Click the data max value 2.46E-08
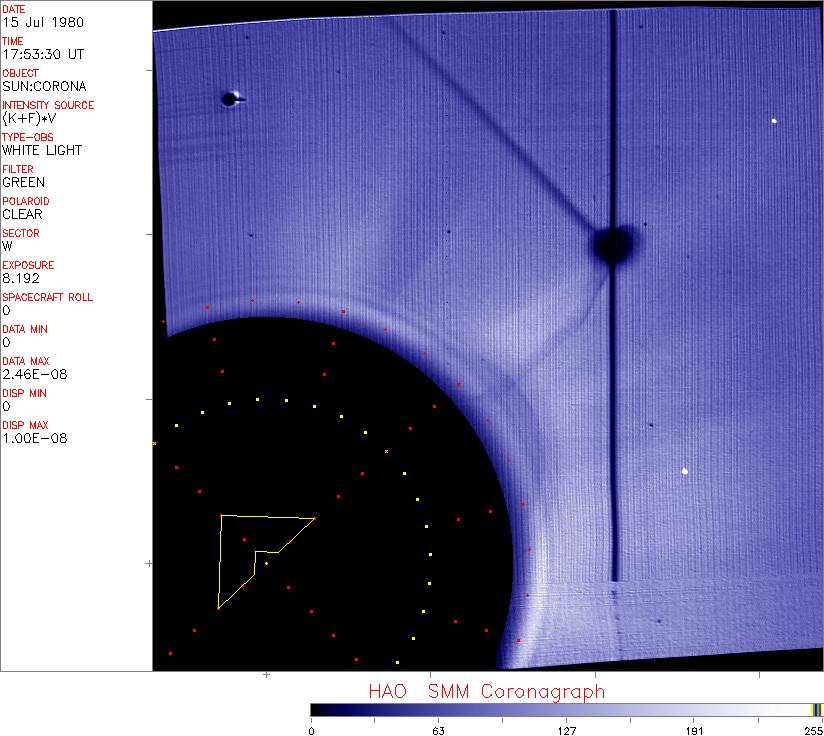 tap(35, 374)
